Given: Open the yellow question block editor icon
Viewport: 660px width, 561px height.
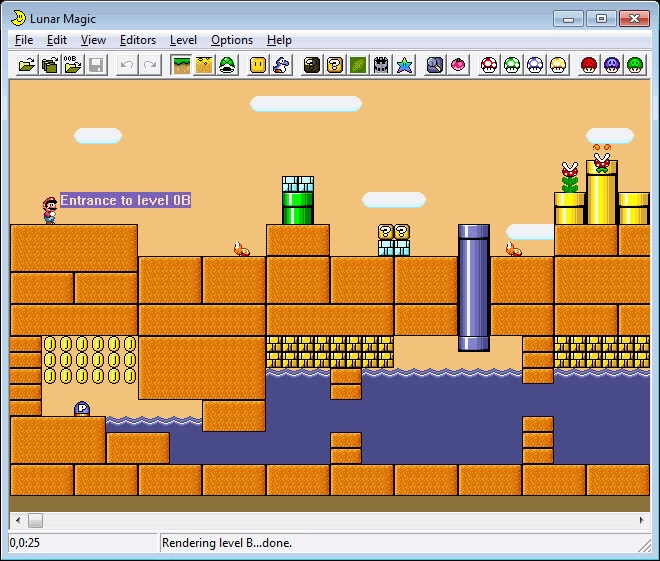Looking at the screenshot, I should pyautogui.click(x=335, y=65).
